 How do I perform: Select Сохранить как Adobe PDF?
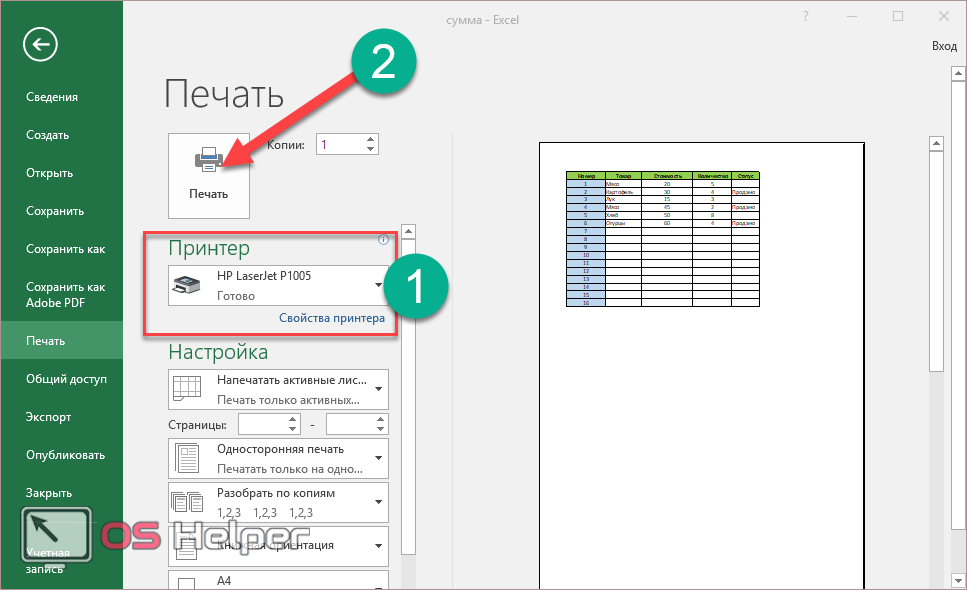(x=65, y=295)
